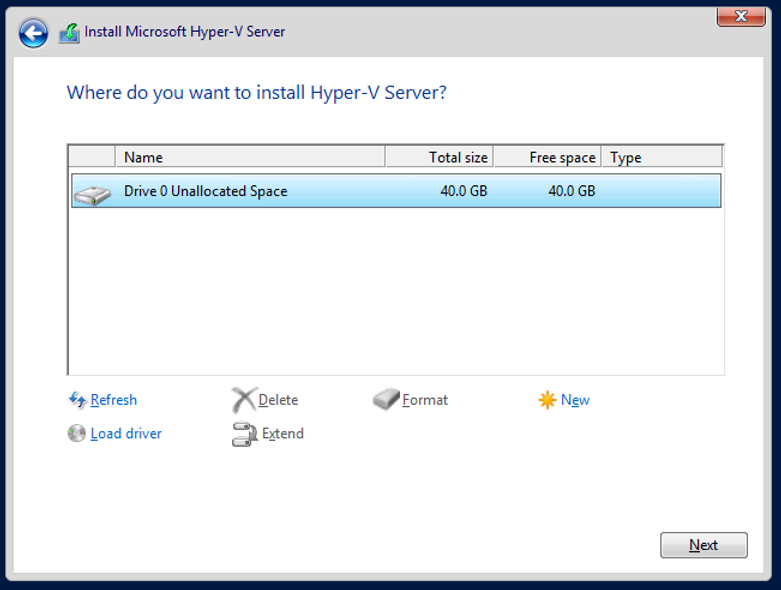Click the New starburst icon
Viewport: 781px width, 590px height.
pyautogui.click(x=547, y=400)
